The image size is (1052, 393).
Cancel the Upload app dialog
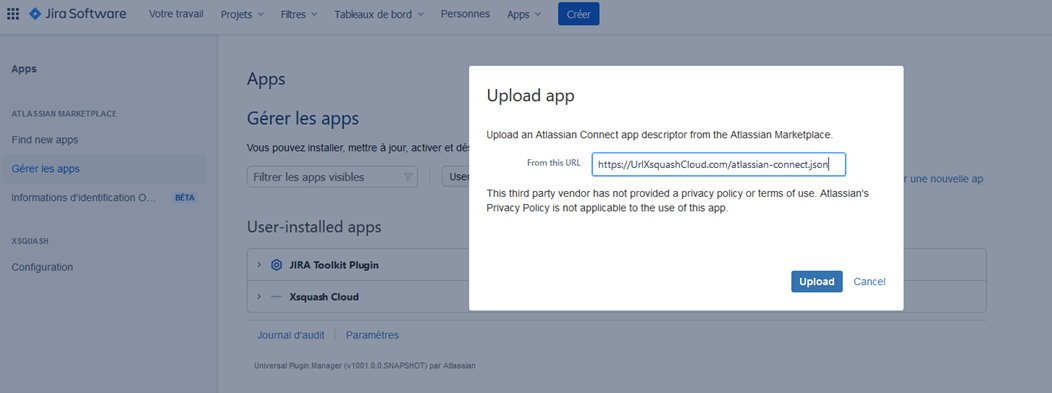pyautogui.click(x=870, y=282)
